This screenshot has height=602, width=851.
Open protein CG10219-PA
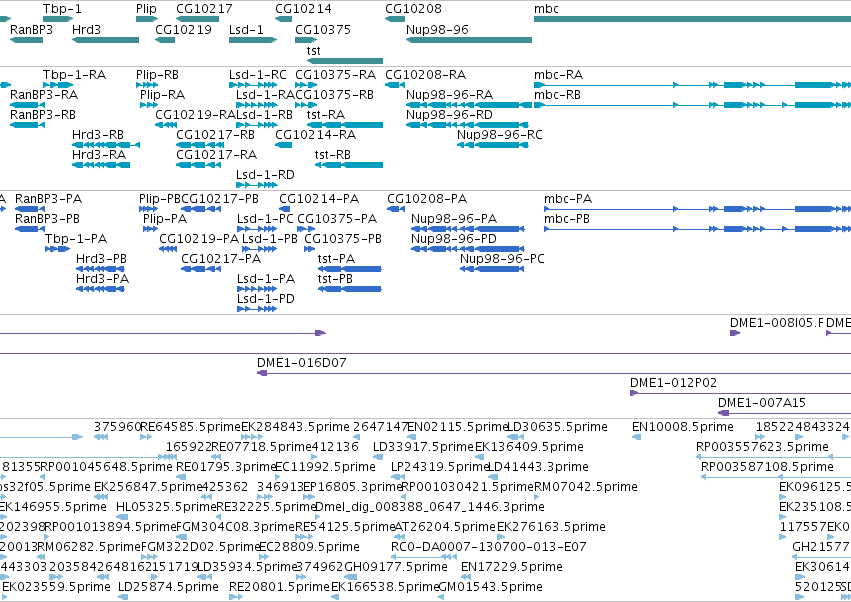point(199,239)
